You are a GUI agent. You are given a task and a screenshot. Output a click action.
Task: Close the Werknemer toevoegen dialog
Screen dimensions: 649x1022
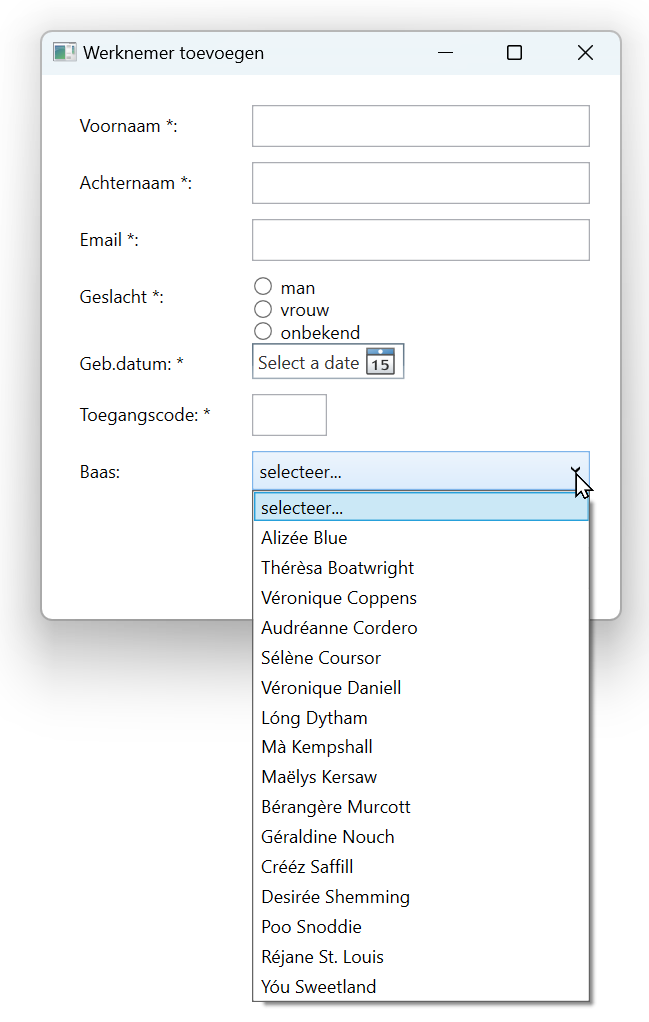coord(586,53)
